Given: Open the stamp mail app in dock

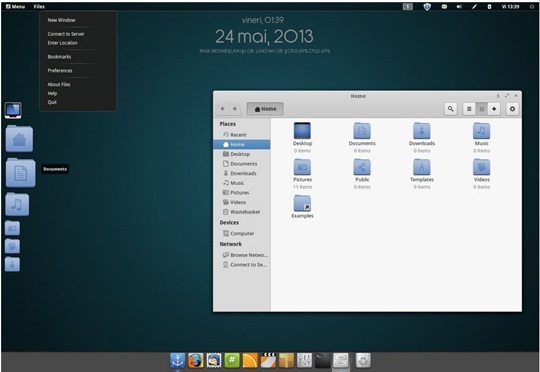Looking at the screenshot, I should pos(214,361).
